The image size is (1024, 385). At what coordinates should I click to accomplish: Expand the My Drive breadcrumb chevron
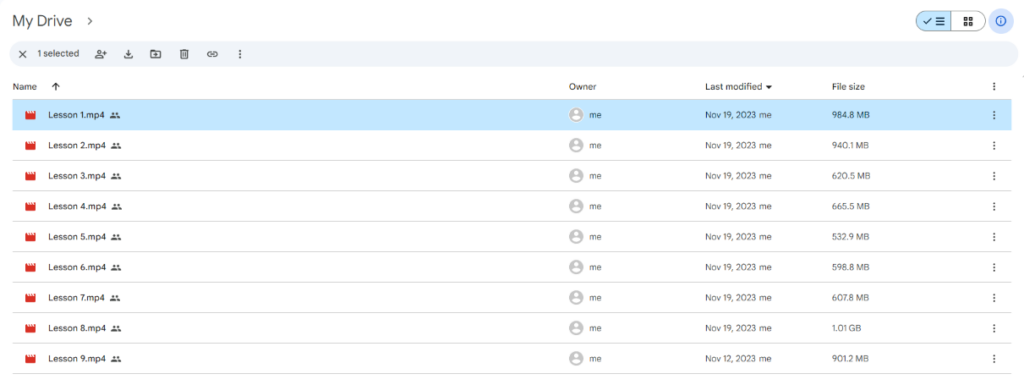[x=90, y=21]
